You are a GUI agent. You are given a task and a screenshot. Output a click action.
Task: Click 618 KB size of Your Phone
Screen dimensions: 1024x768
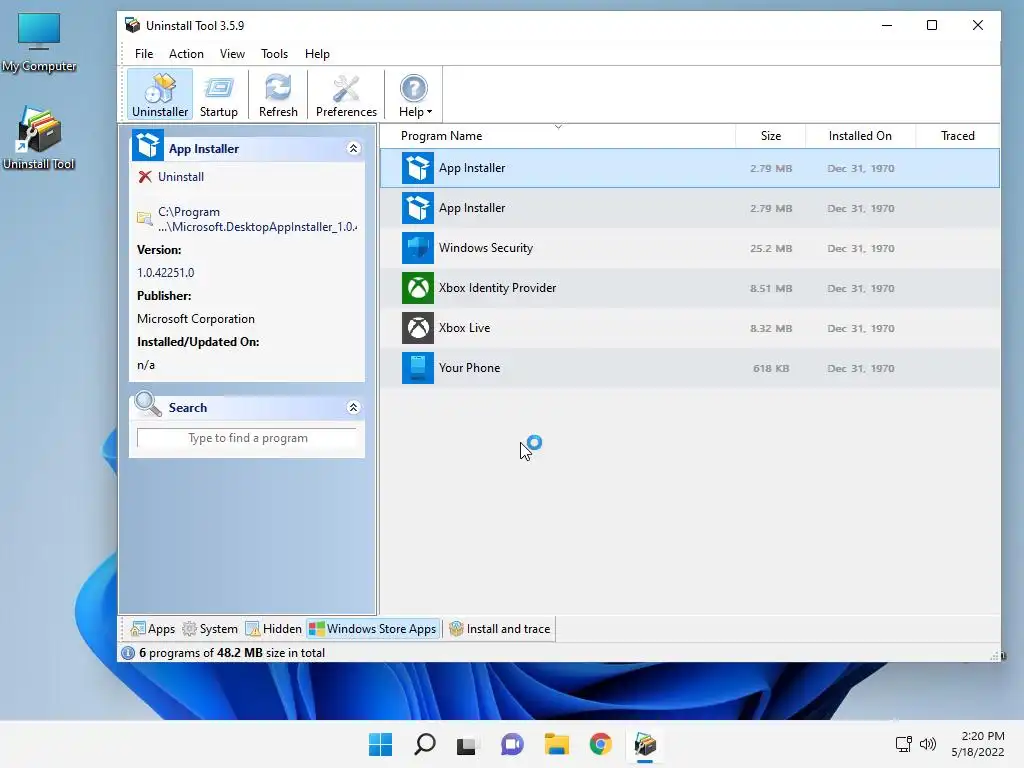tap(771, 368)
